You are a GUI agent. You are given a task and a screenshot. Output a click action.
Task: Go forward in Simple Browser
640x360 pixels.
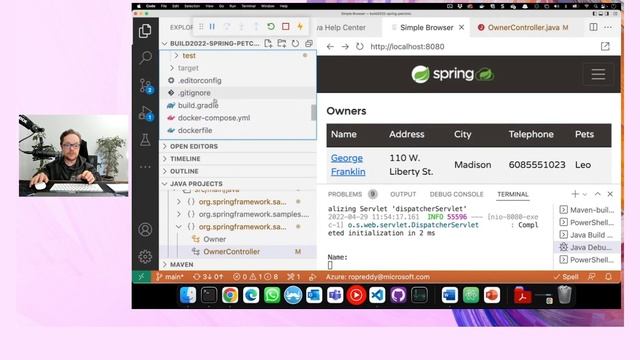coord(345,47)
